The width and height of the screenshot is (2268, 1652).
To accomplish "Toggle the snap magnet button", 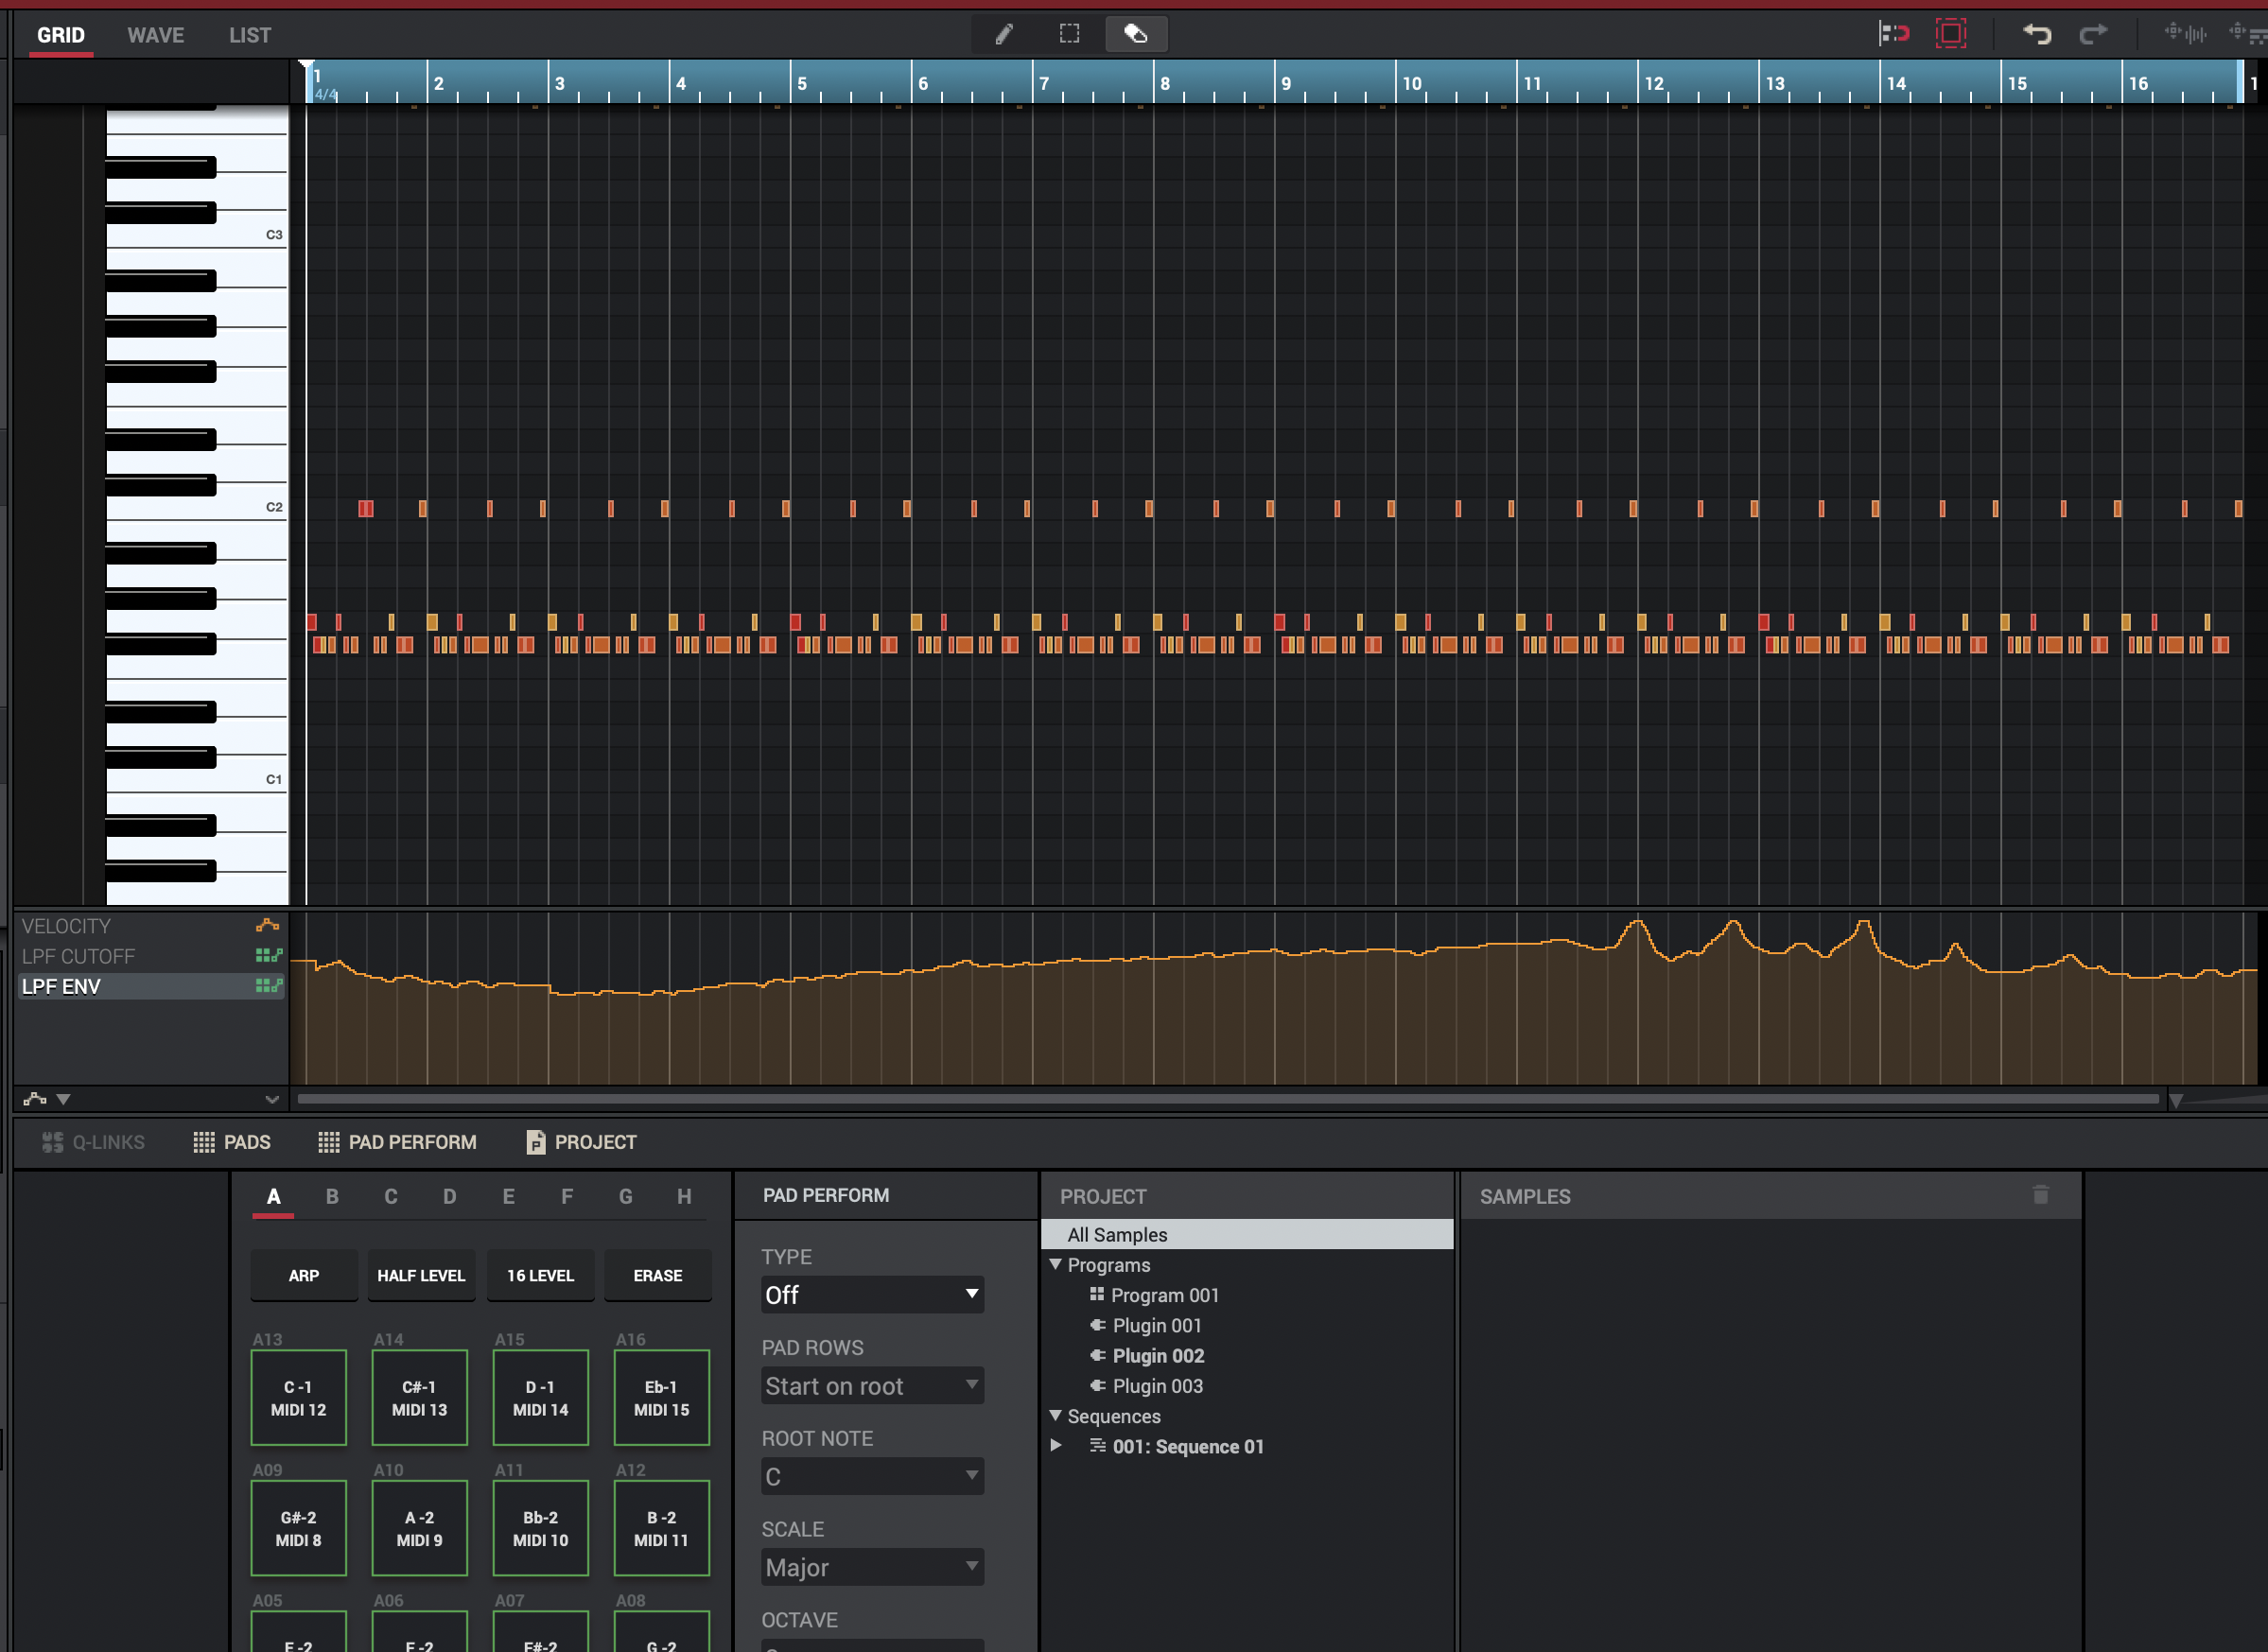I will pyautogui.click(x=1894, y=35).
